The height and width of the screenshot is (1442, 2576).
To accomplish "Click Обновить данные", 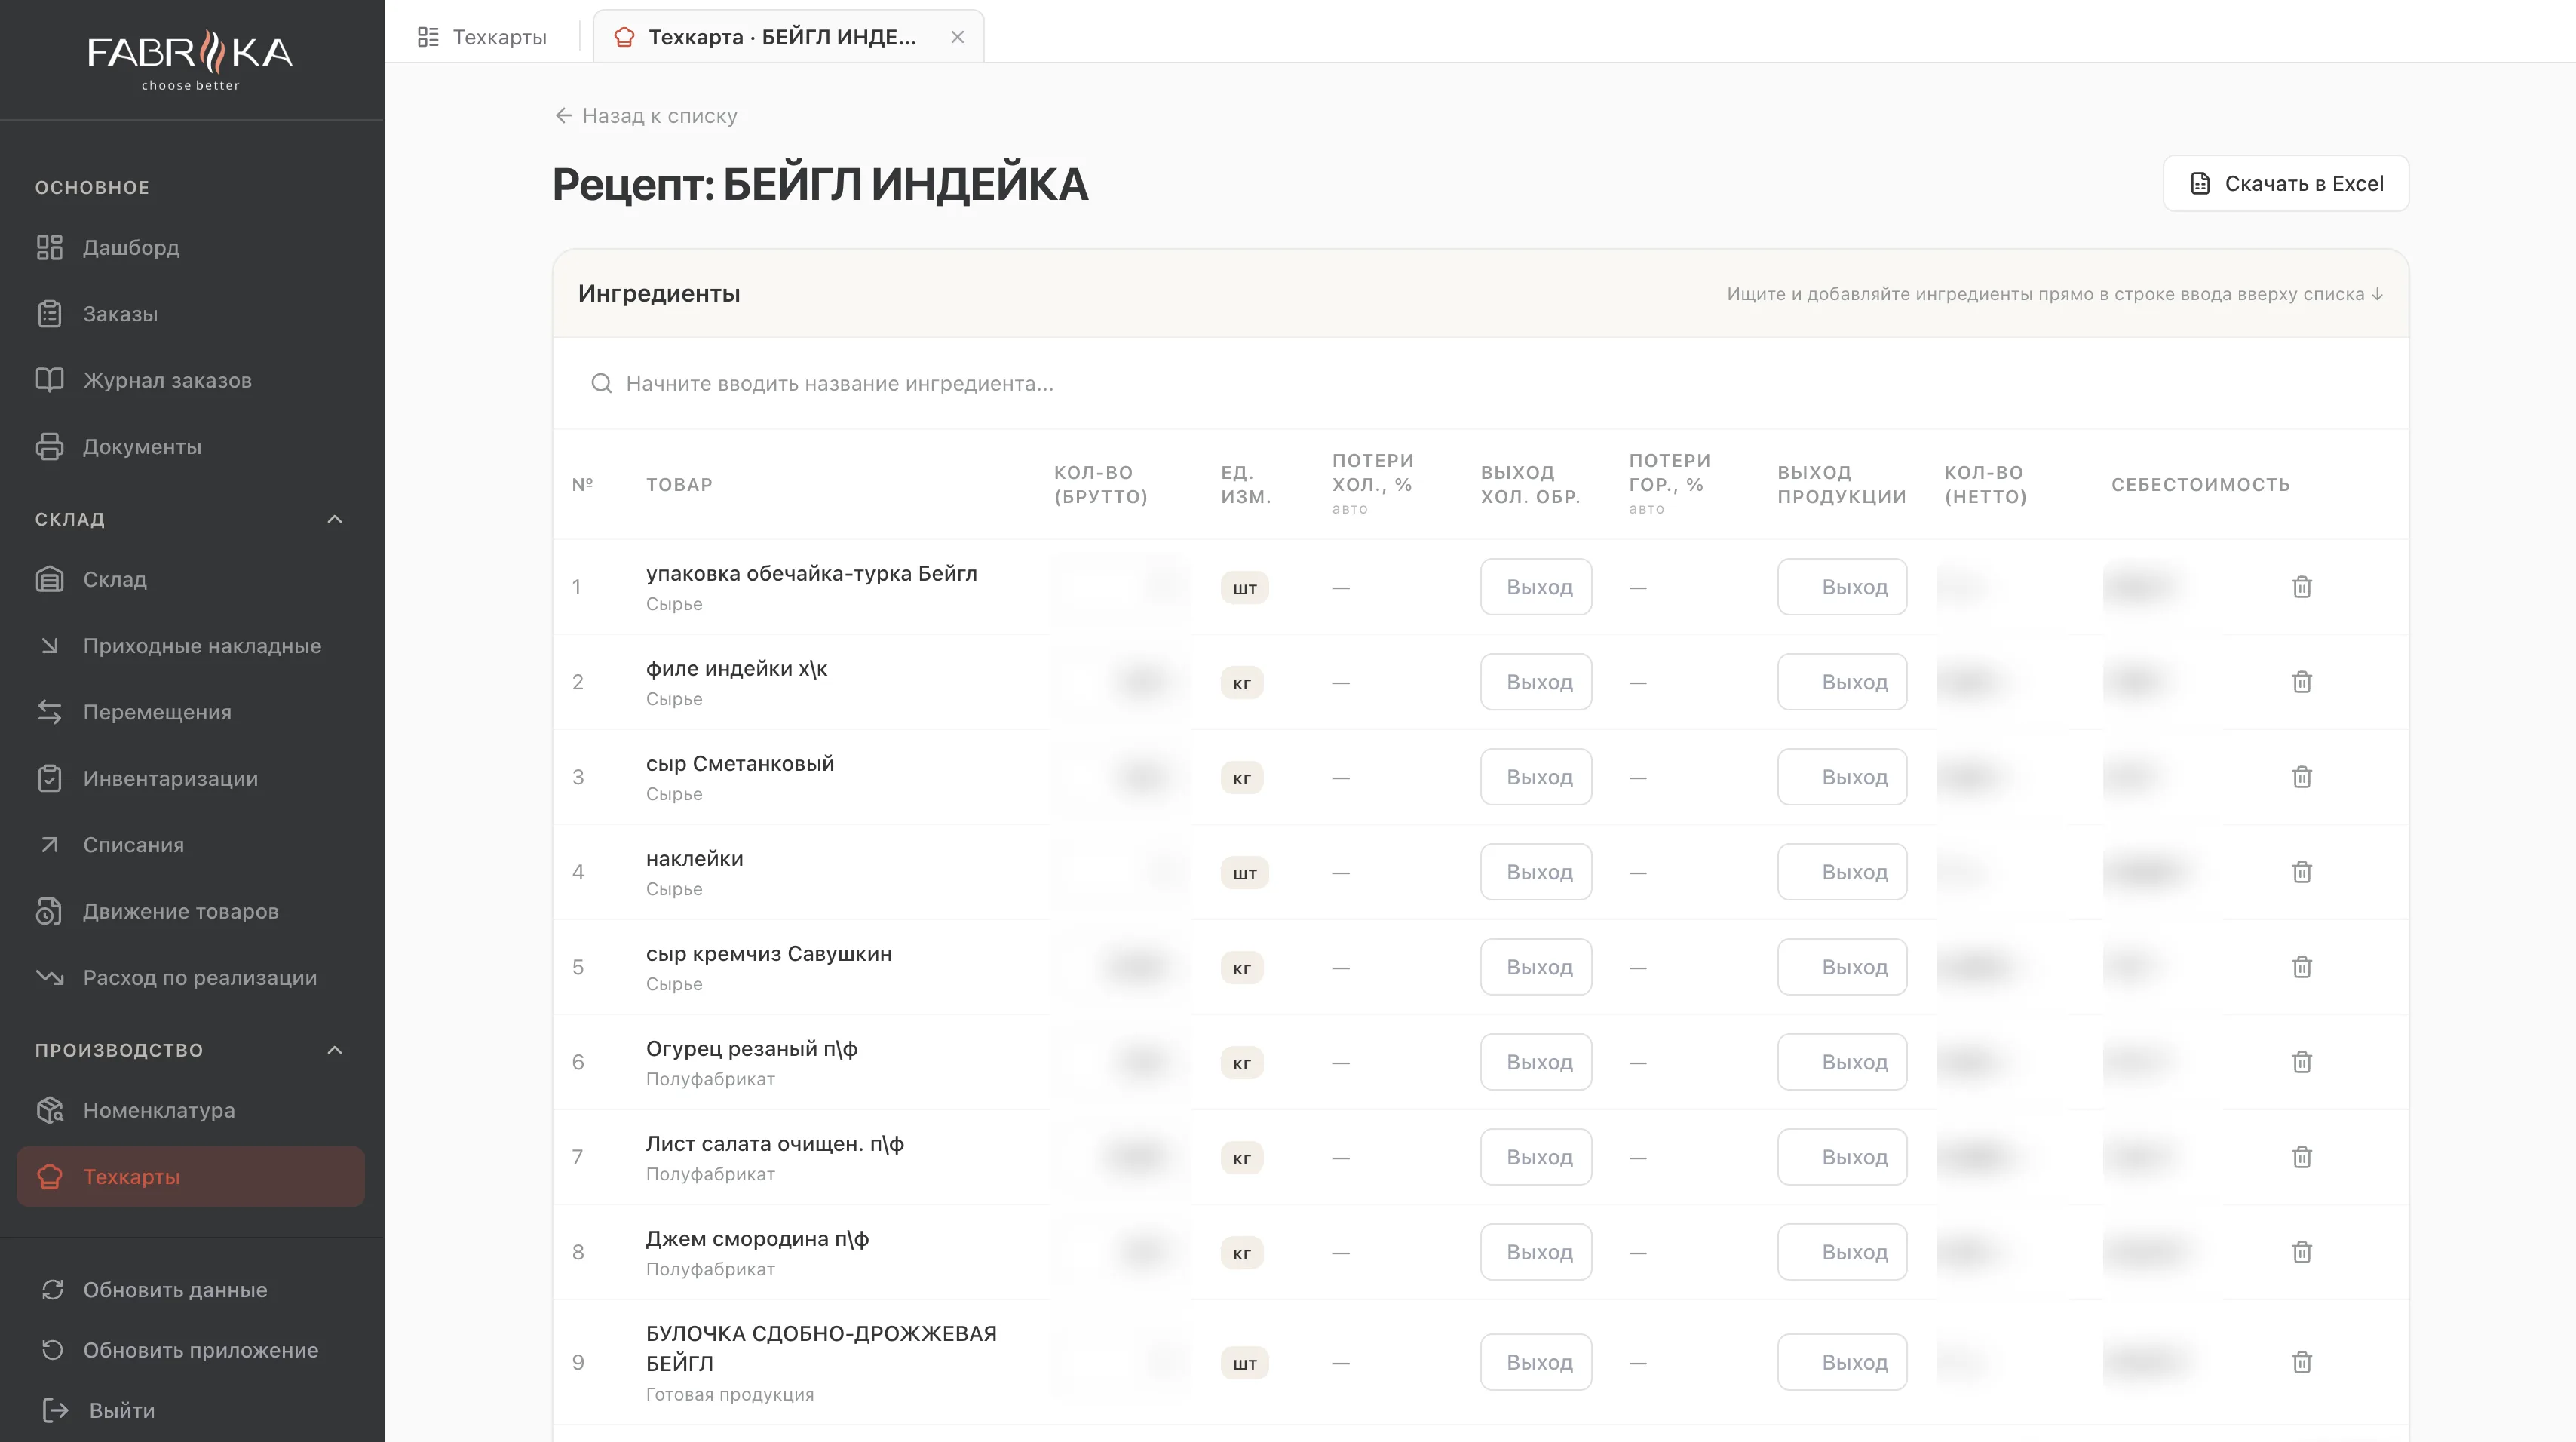I will tap(190, 1290).
